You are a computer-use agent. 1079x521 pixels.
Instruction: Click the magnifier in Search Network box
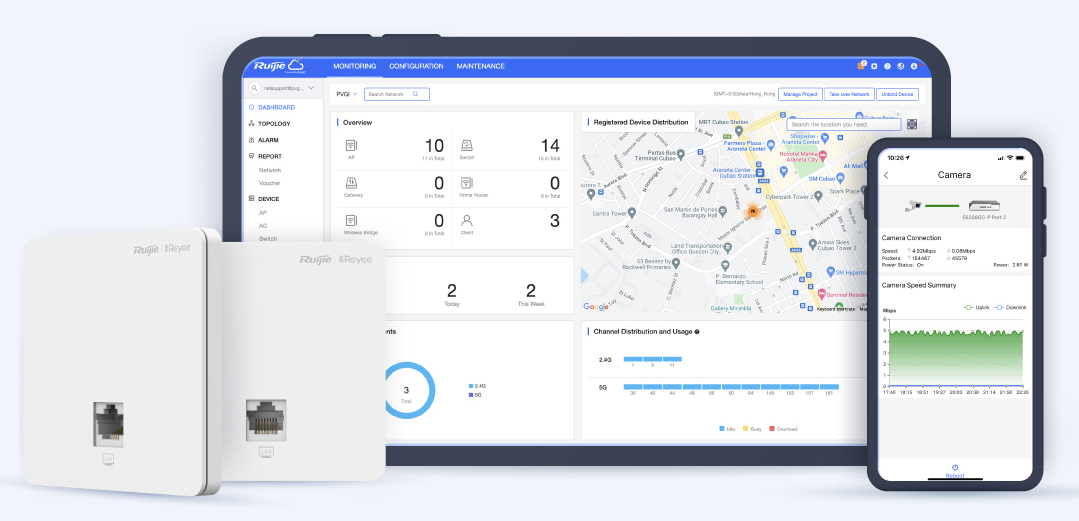pyautogui.click(x=416, y=94)
